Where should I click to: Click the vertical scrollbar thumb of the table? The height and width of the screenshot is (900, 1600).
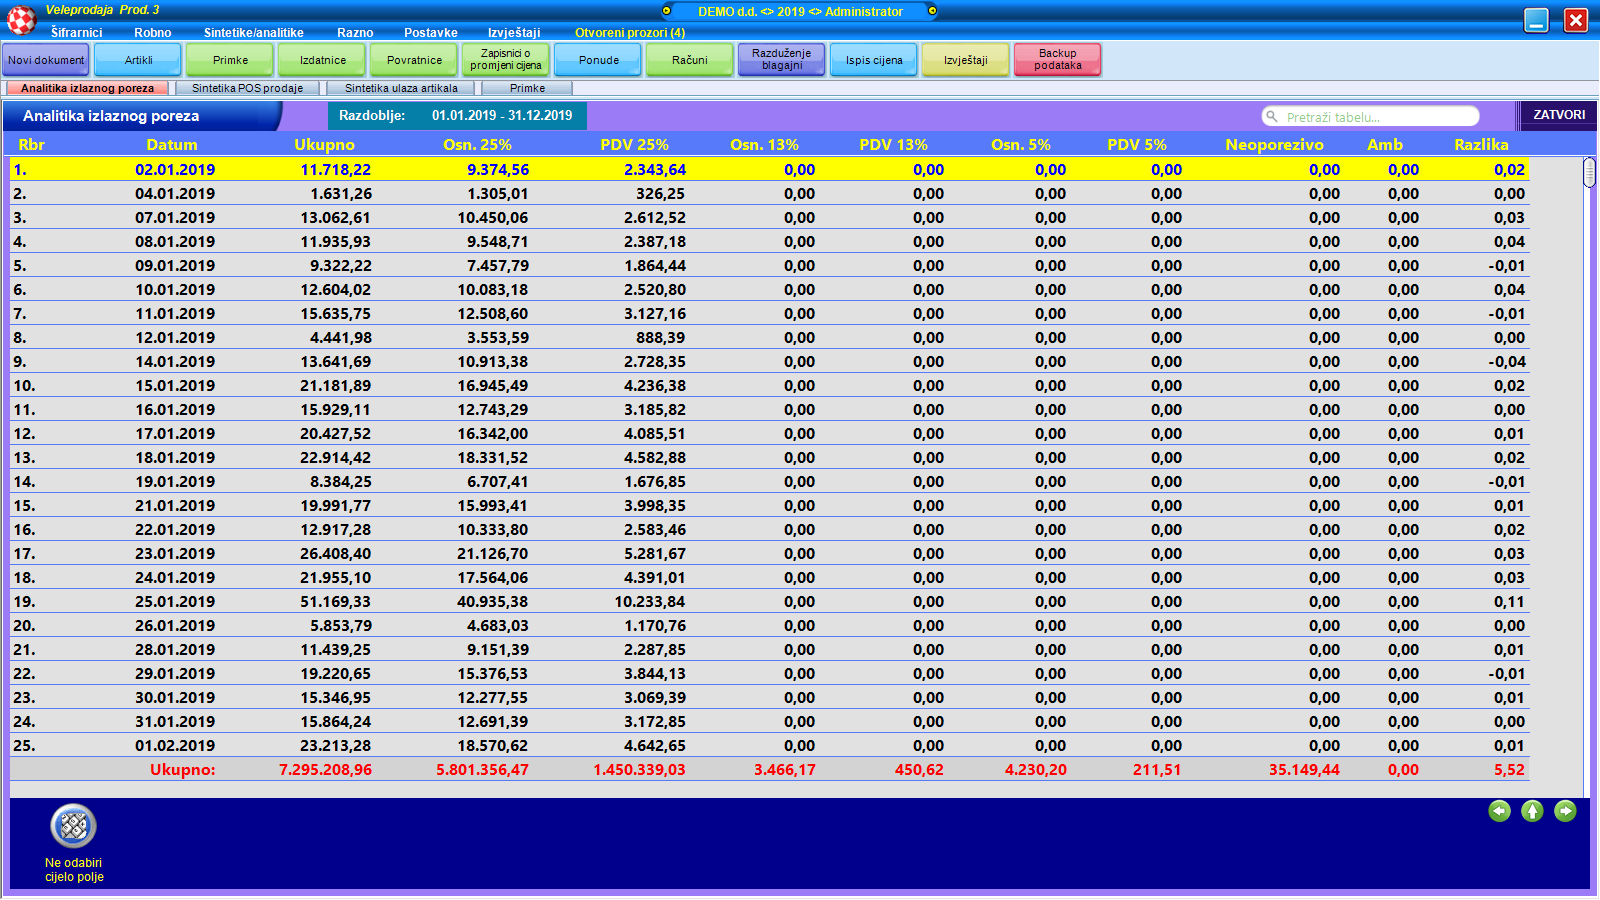(1589, 172)
